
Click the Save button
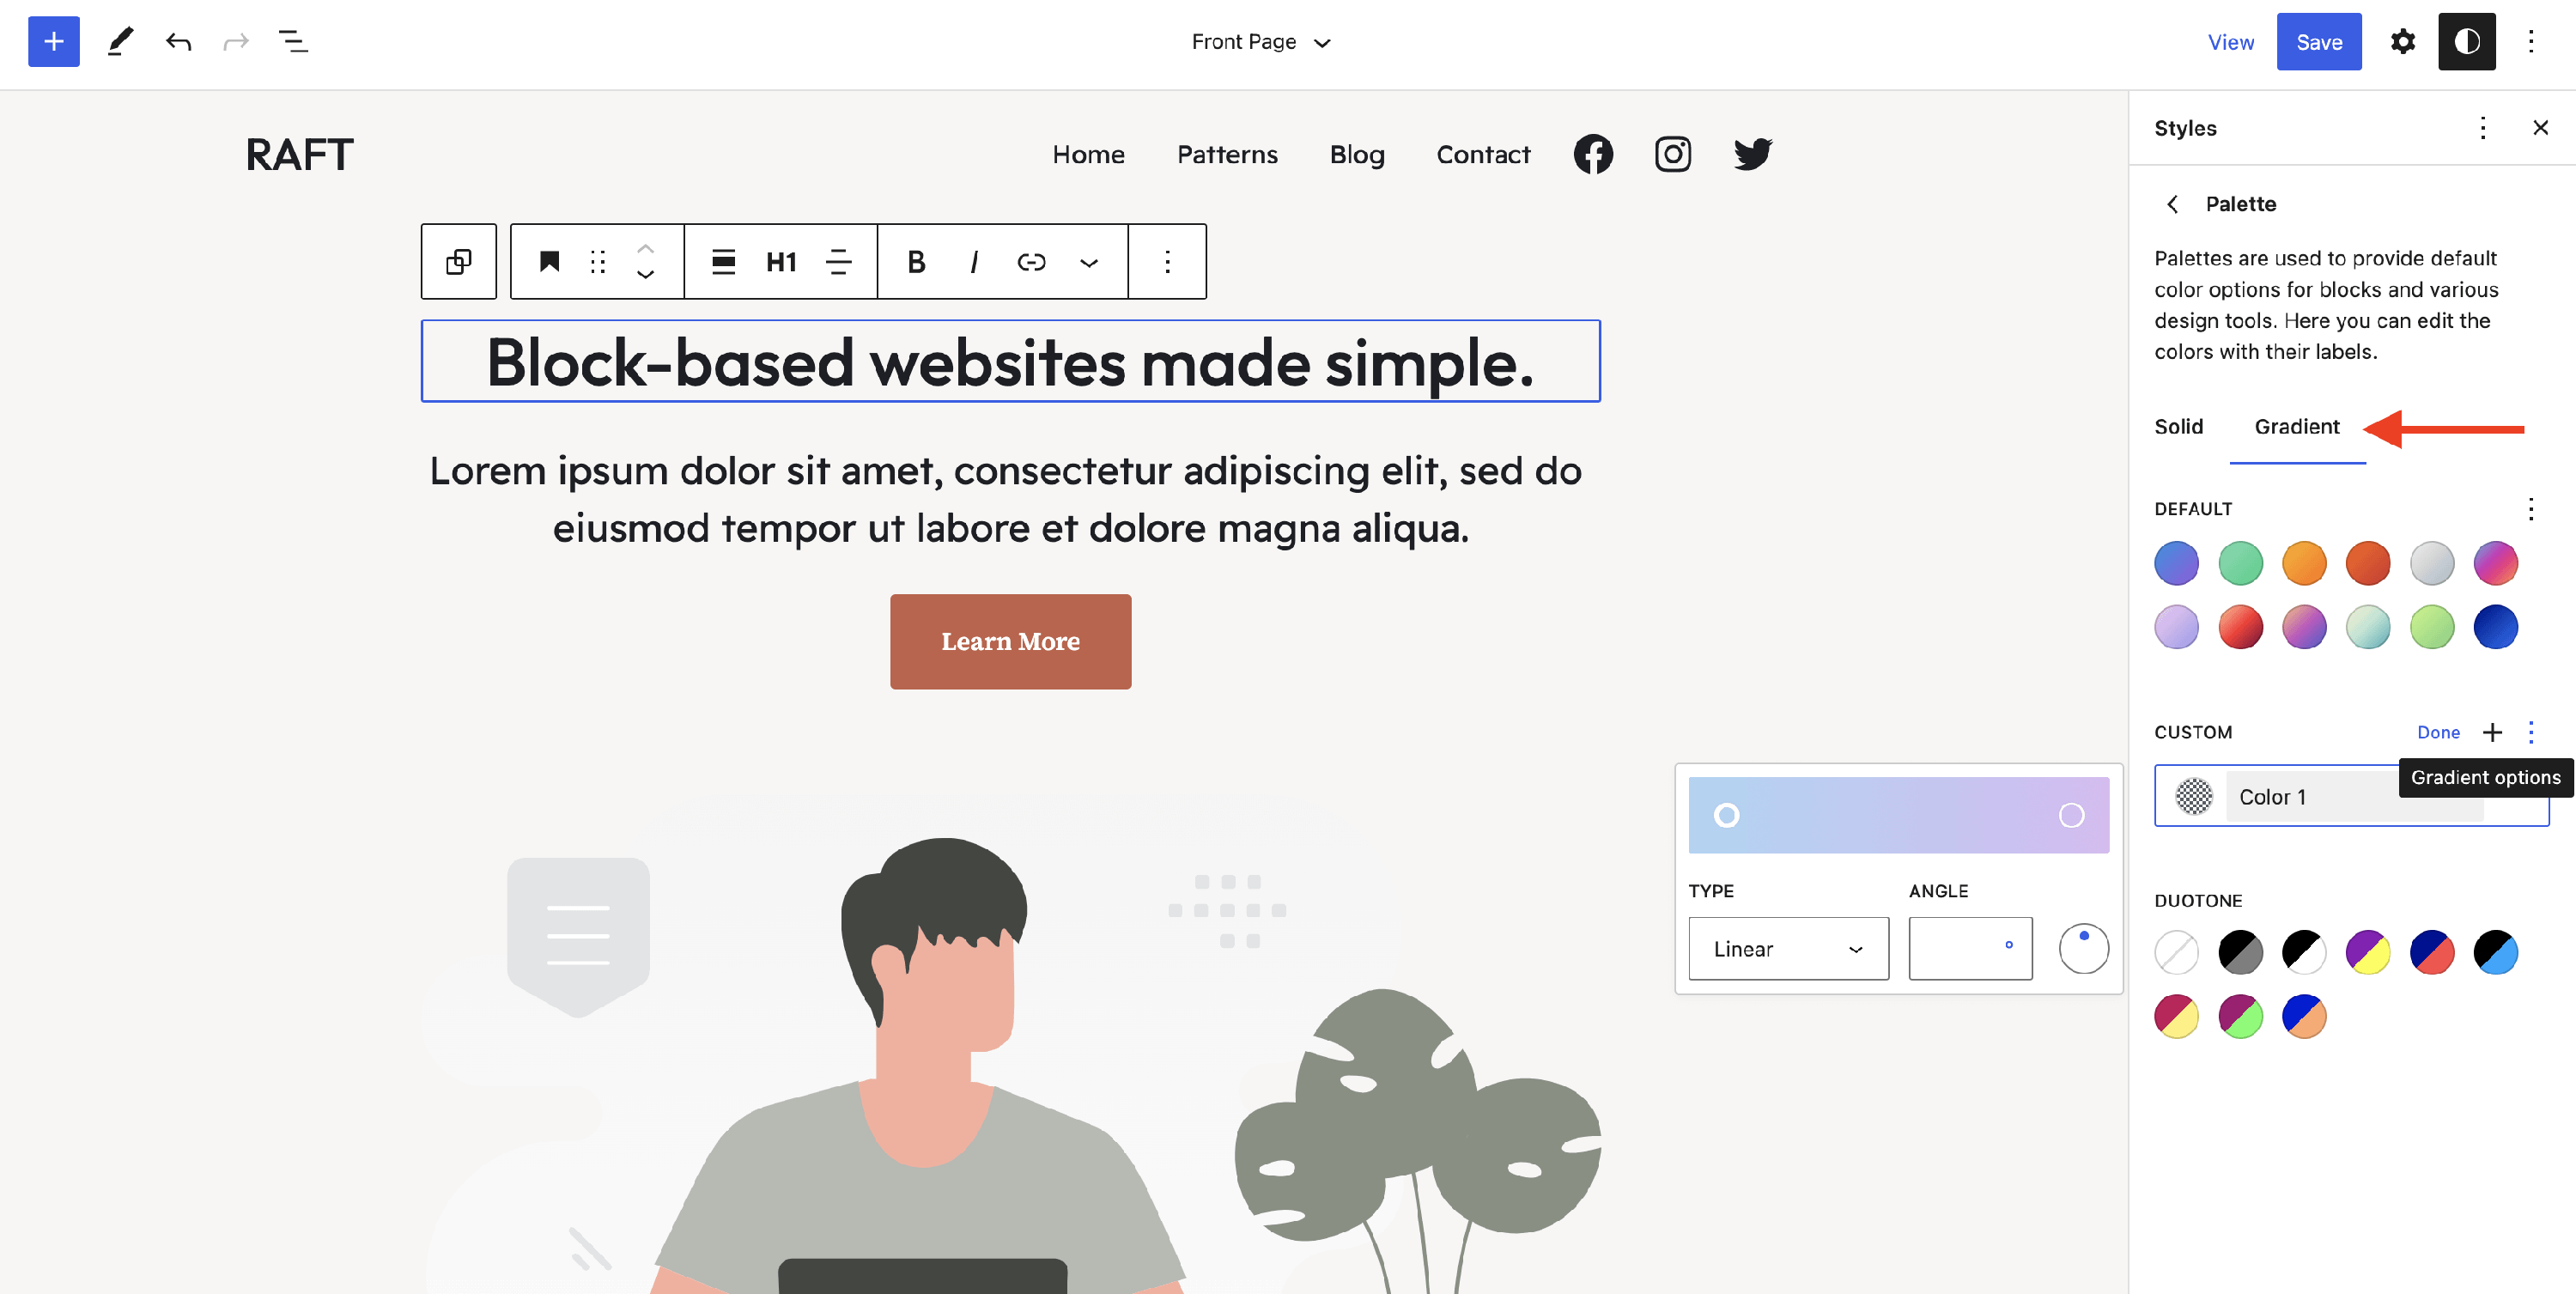pos(2318,42)
